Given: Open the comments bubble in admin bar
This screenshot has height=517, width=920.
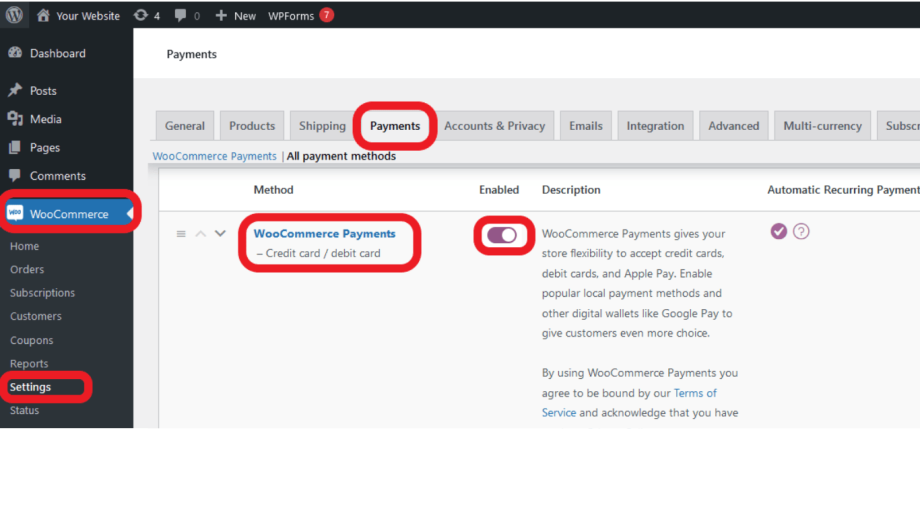Looking at the screenshot, I should click(x=187, y=16).
